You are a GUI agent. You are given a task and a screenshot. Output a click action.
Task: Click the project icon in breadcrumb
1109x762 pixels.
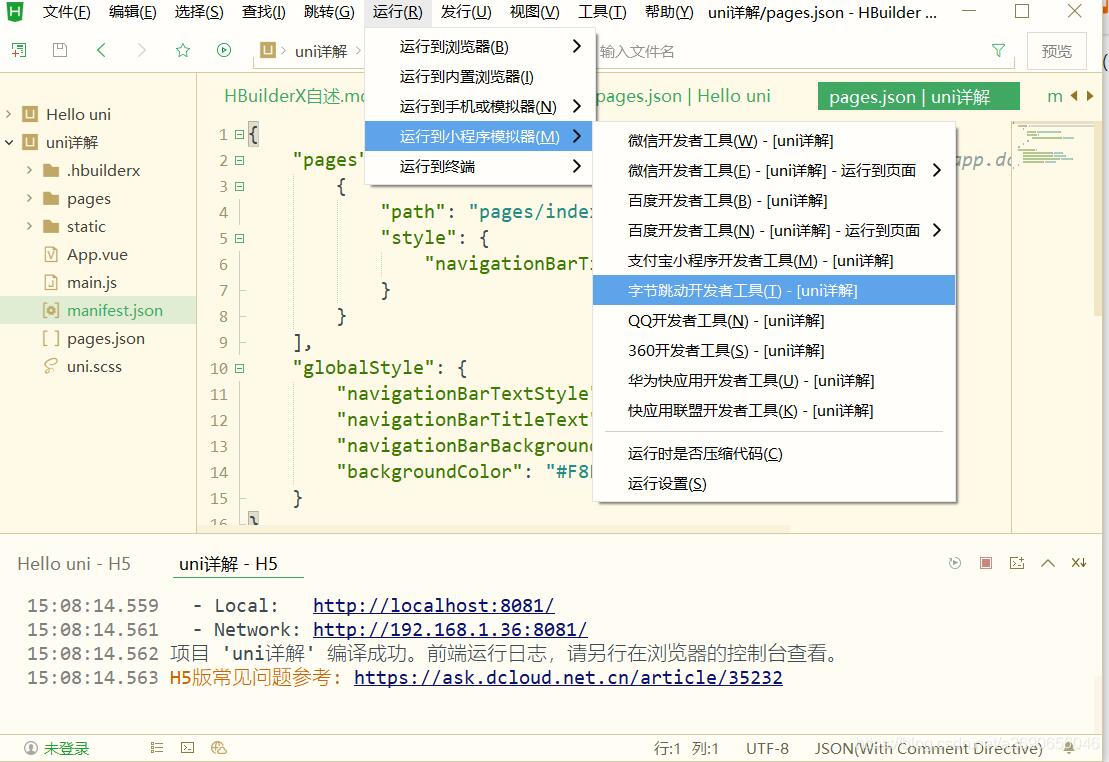click(x=267, y=50)
